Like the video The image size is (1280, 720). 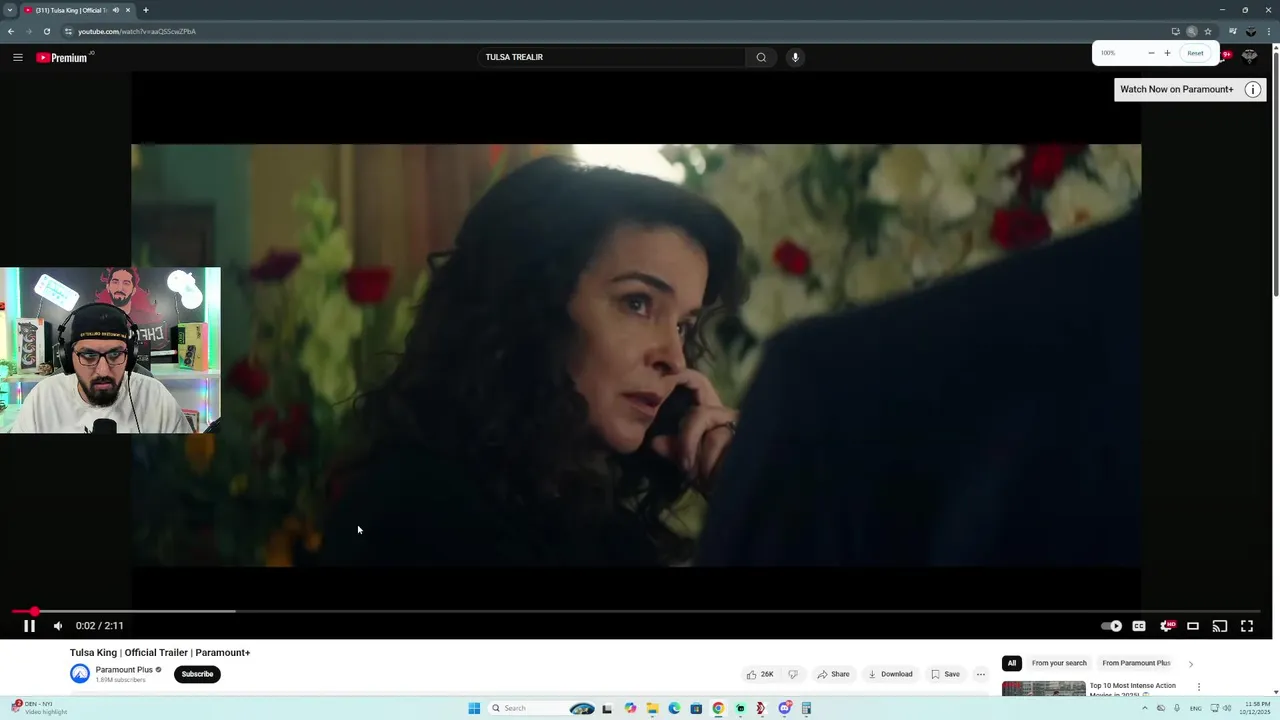[760, 674]
